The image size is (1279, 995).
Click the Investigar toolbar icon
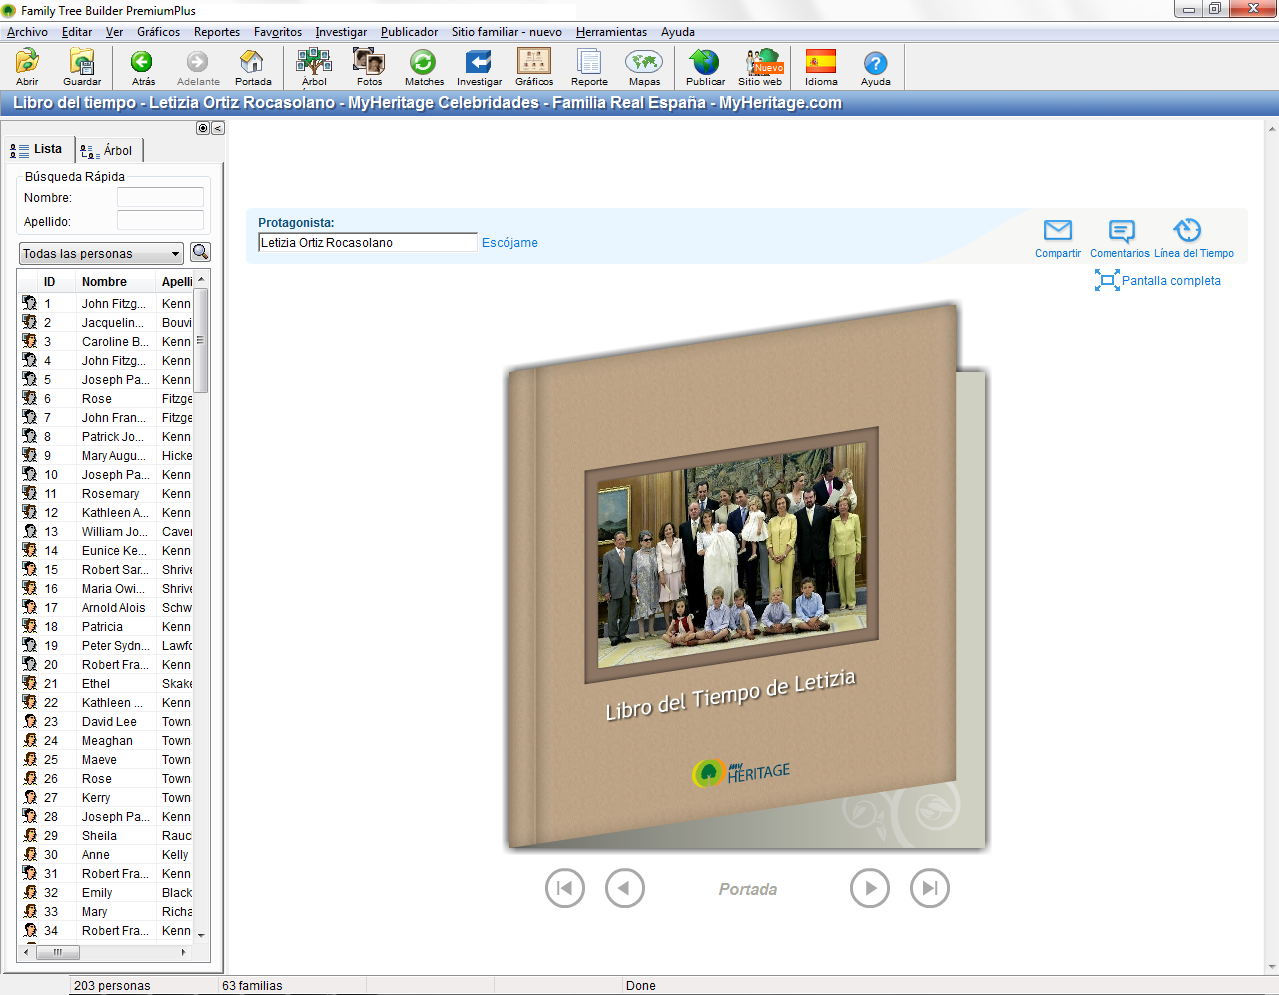[479, 67]
